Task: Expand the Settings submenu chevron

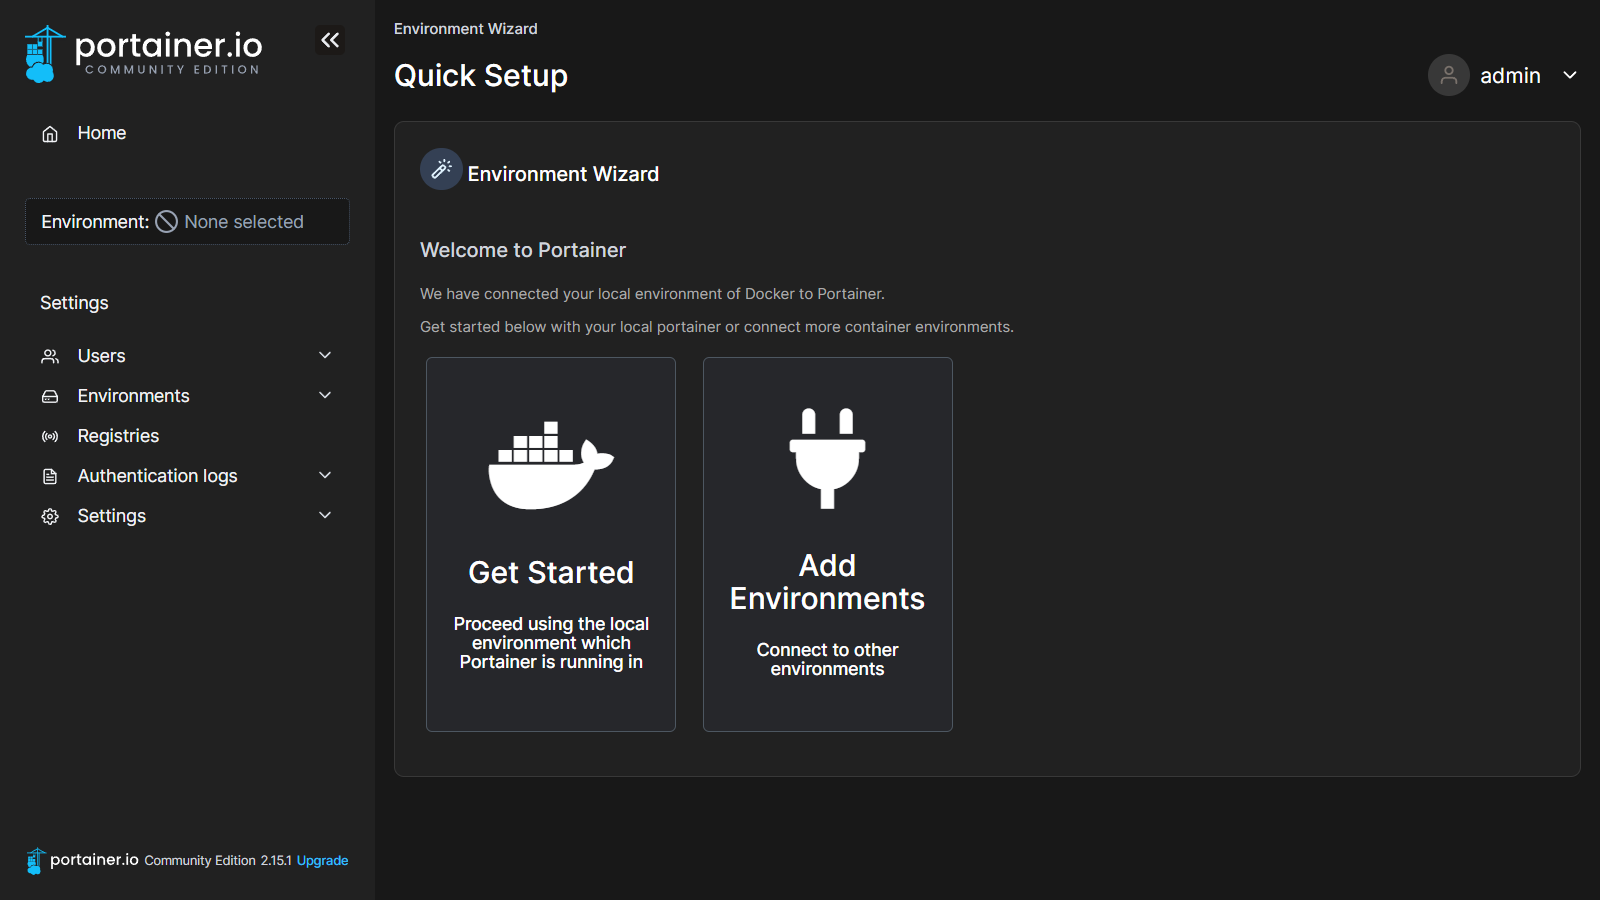Action: (325, 515)
